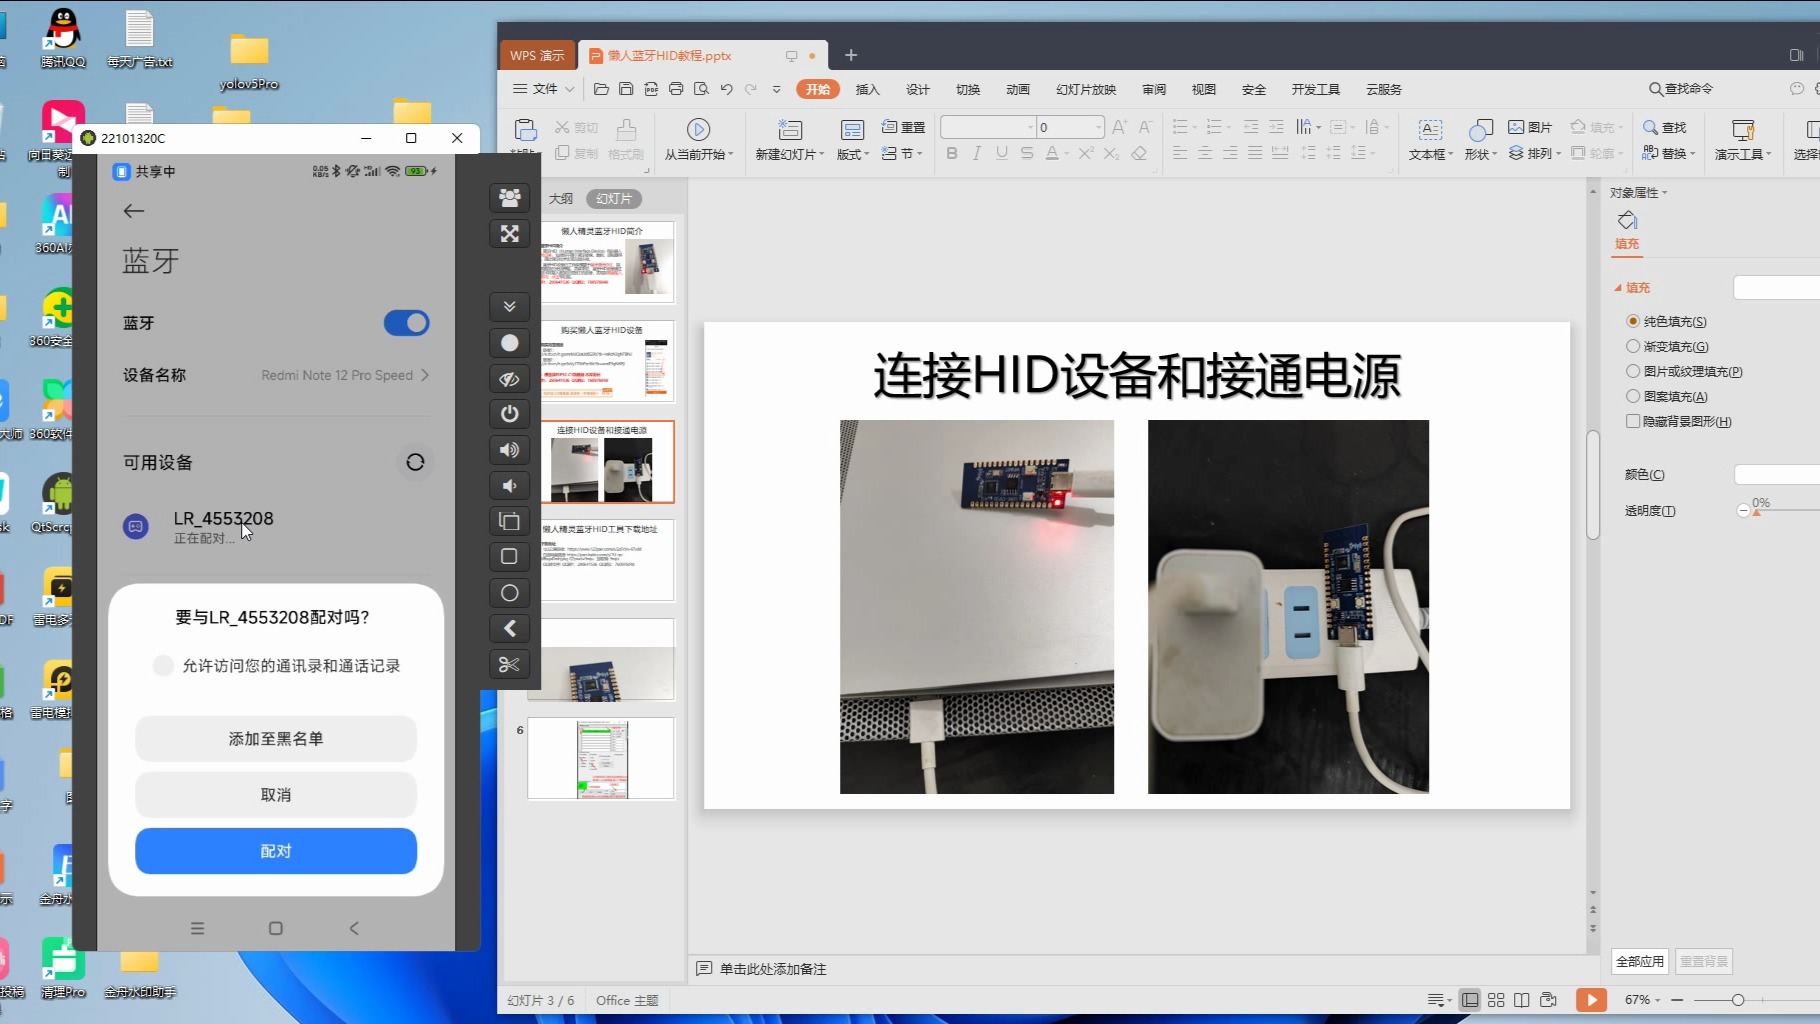The height and width of the screenshot is (1024, 1820).
Task: Switch to slide sorter view in status bar
Action: [1496, 1000]
